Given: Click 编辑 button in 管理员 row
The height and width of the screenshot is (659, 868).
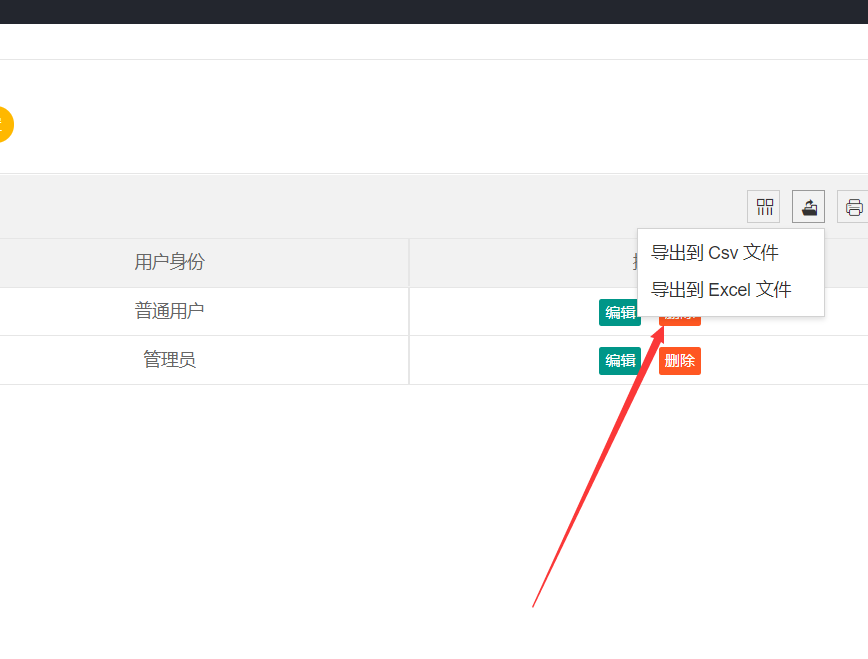Looking at the screenshot, I should click(x=619, y=361).
